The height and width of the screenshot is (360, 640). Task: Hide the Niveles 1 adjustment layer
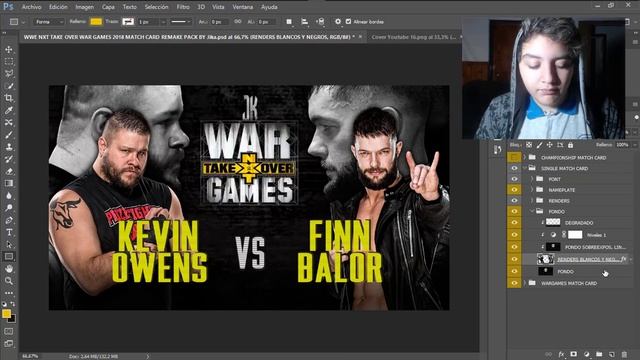pos(514,235)
